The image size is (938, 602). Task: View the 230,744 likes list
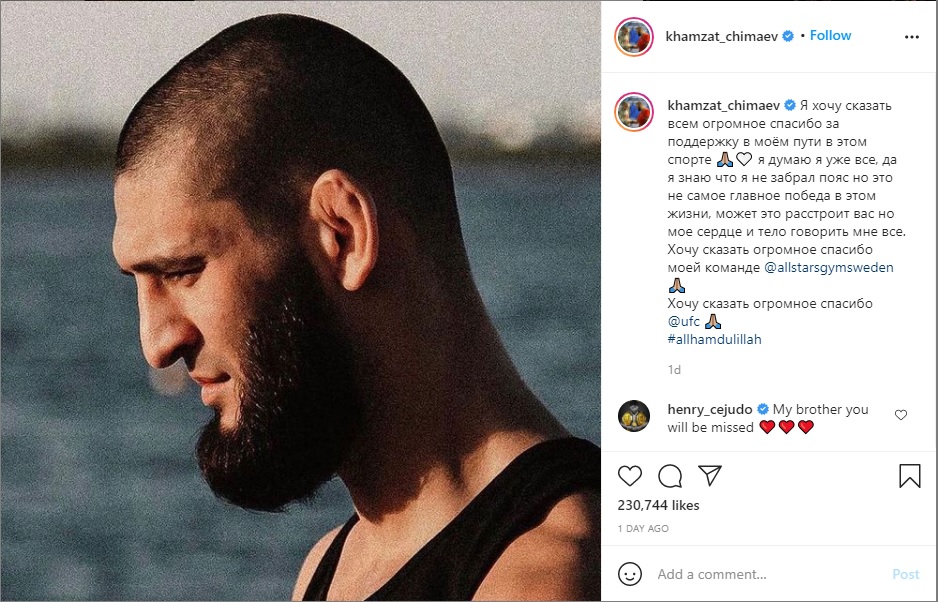(658, 506)
